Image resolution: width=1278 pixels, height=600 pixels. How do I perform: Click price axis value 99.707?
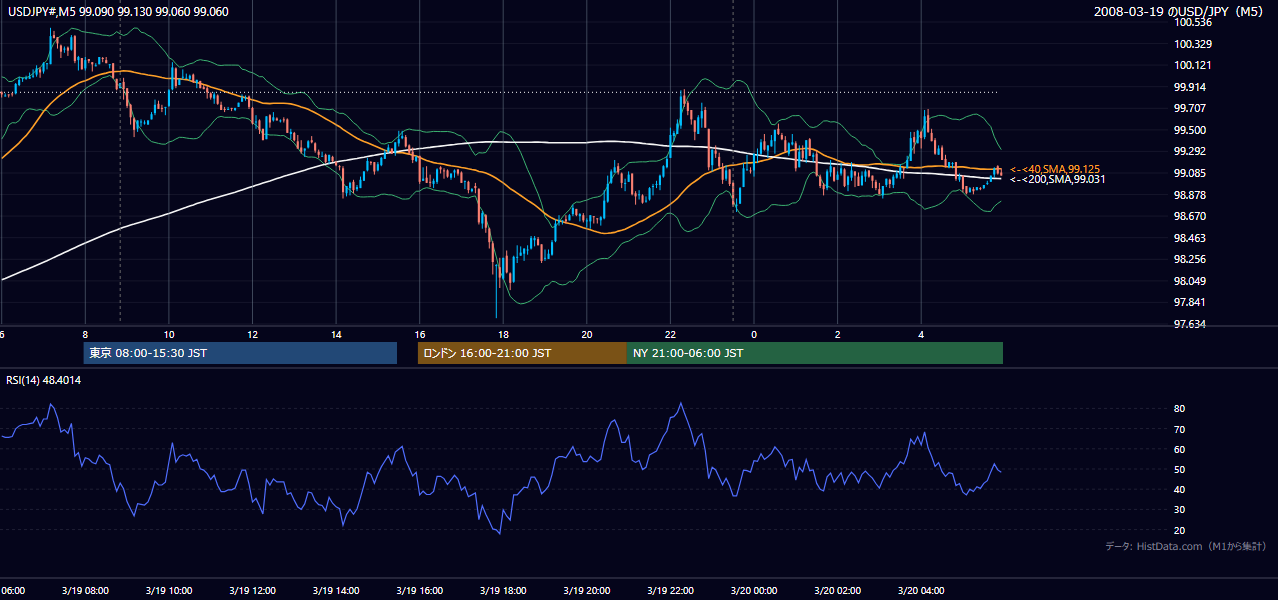(x=1190, y=109)
